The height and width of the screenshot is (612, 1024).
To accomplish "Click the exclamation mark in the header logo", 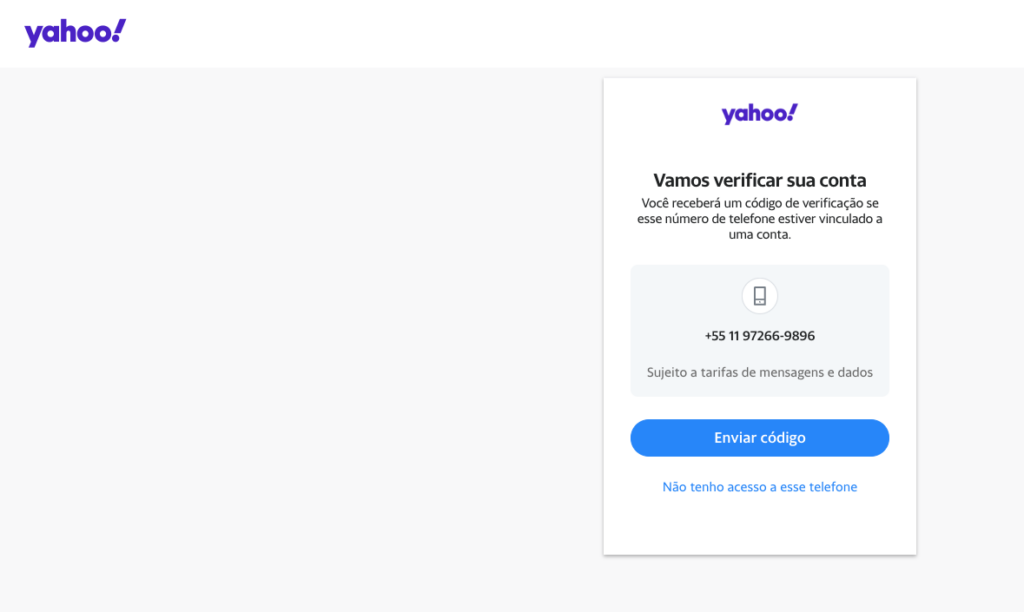I will (118, 28).
